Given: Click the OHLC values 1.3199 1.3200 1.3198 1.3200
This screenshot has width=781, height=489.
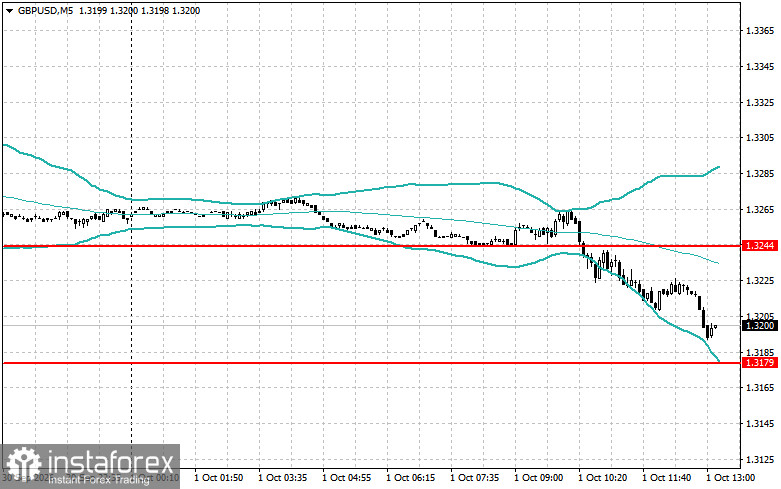Looking at the screenshot, I should [140, 10].
